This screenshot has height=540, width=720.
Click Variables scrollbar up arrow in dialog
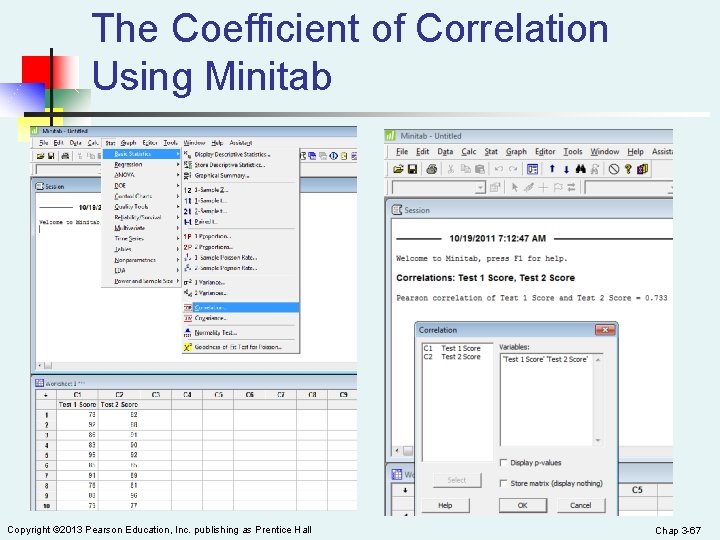598,360
